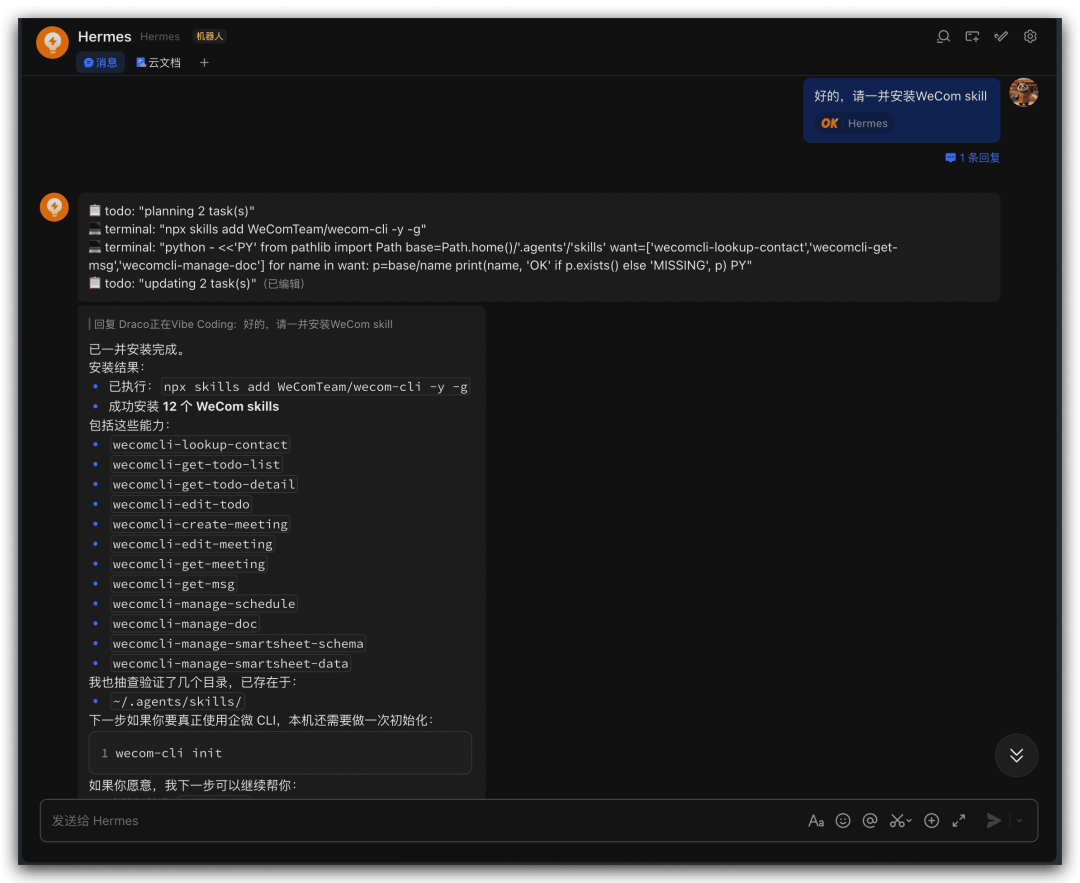Open text formatting options with Aa icon
The height and width of the screenshot is (883, 1080).
(x=817, y=820)
